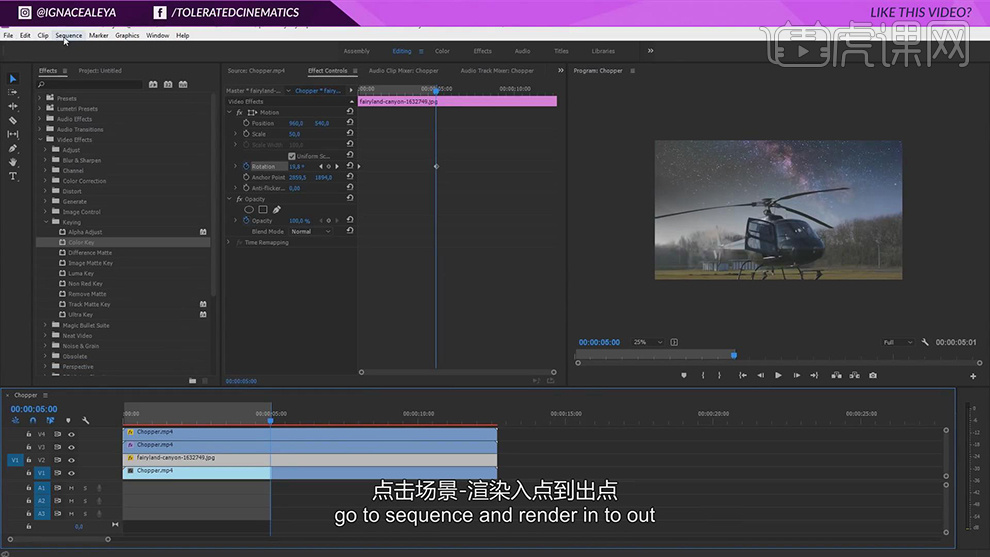Pick free draw bezier mask pen
This screenshot has height=557, width=990.
277,210
